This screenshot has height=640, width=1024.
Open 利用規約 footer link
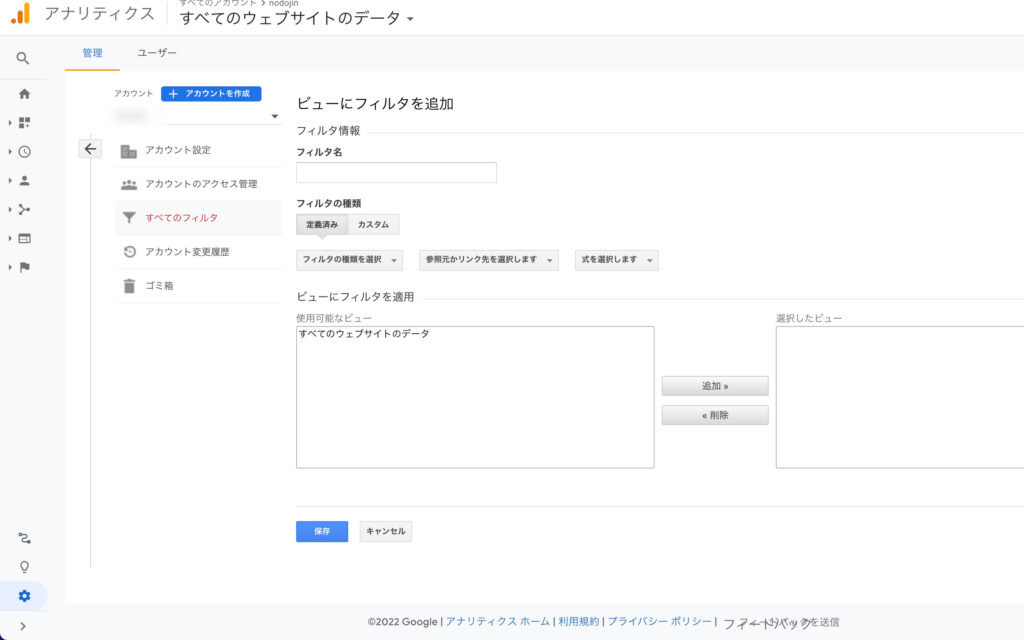579,622
